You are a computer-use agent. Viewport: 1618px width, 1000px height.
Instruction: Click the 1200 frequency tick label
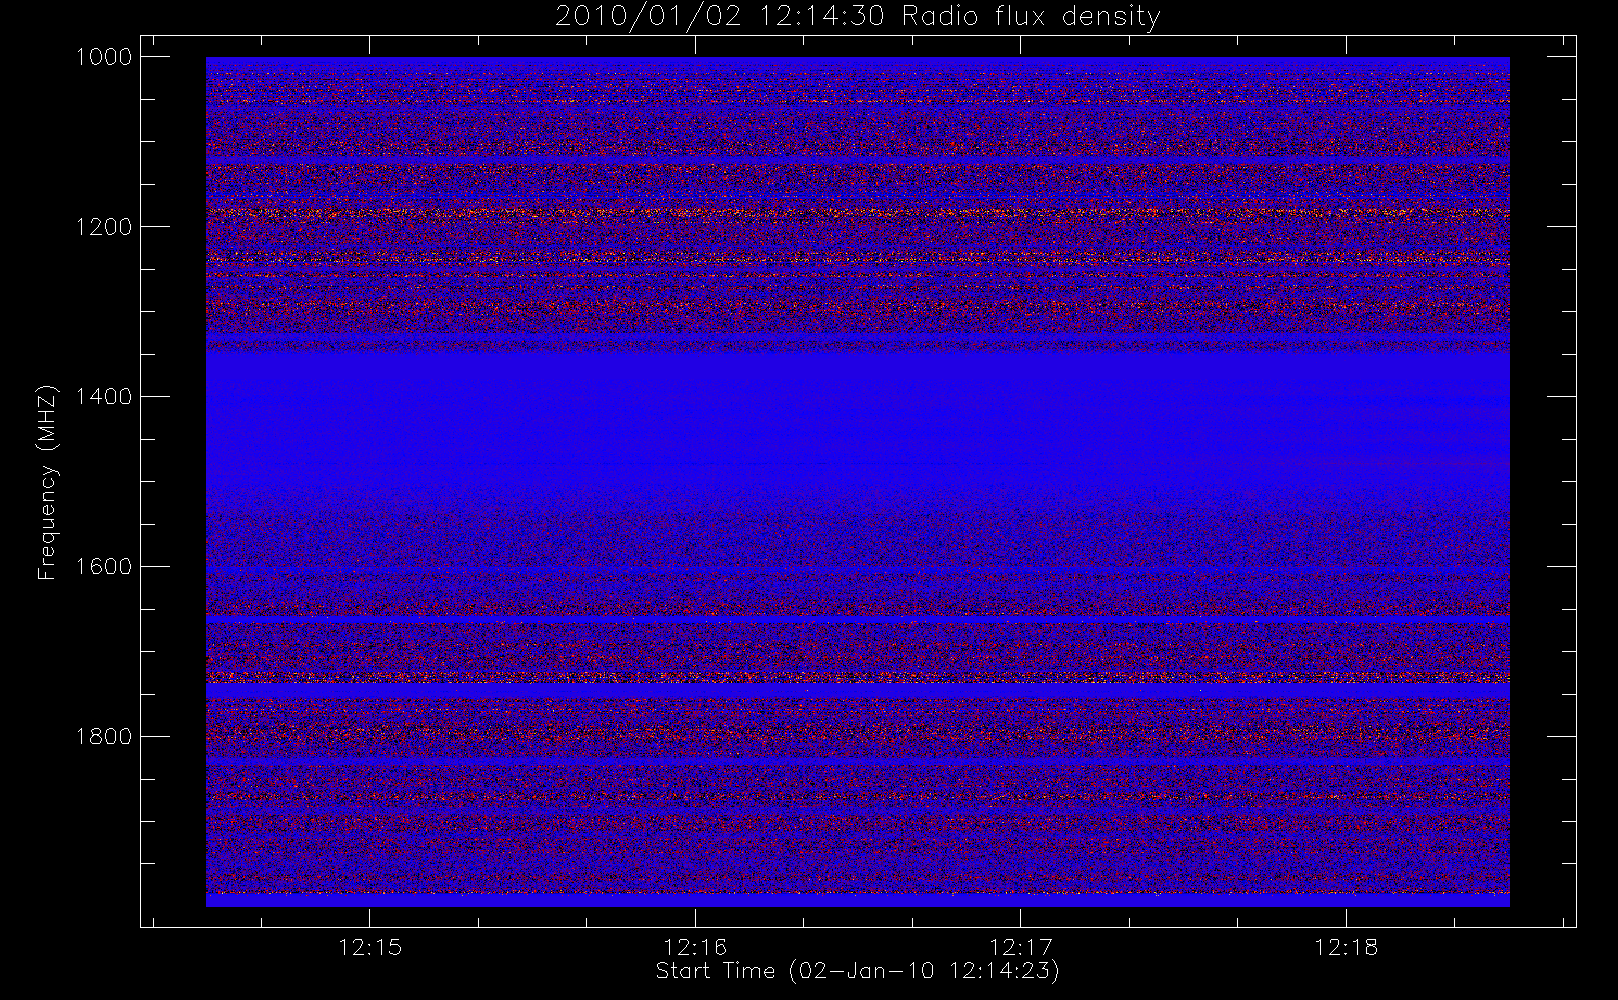(x=104, y=227)
